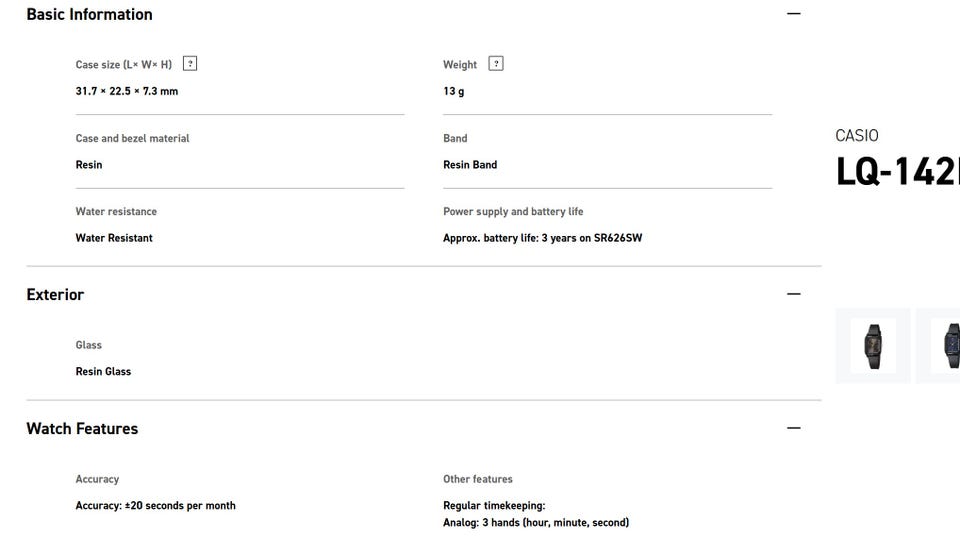960x538 pixels.
Task: Click the Exterior section heading
Action: pyautogui.click(x=55, y=294)
